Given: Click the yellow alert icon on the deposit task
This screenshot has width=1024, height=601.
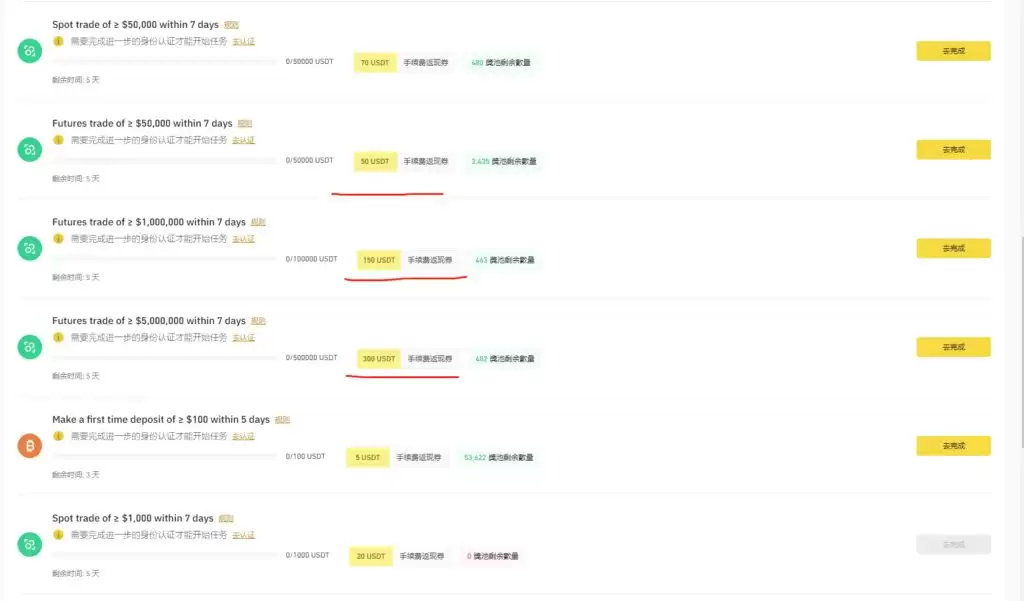Looking at the screenshot, I should [59, 436].
